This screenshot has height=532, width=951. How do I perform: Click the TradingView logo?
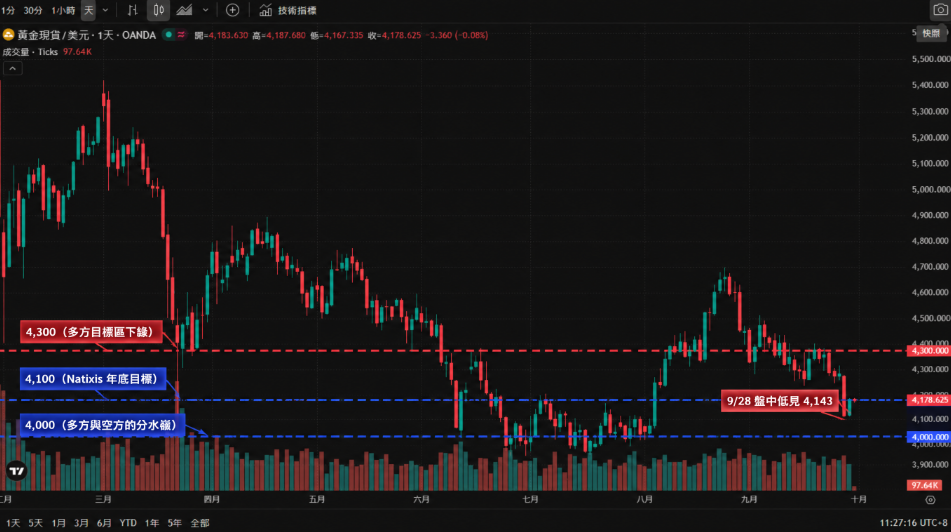(17, 471)
